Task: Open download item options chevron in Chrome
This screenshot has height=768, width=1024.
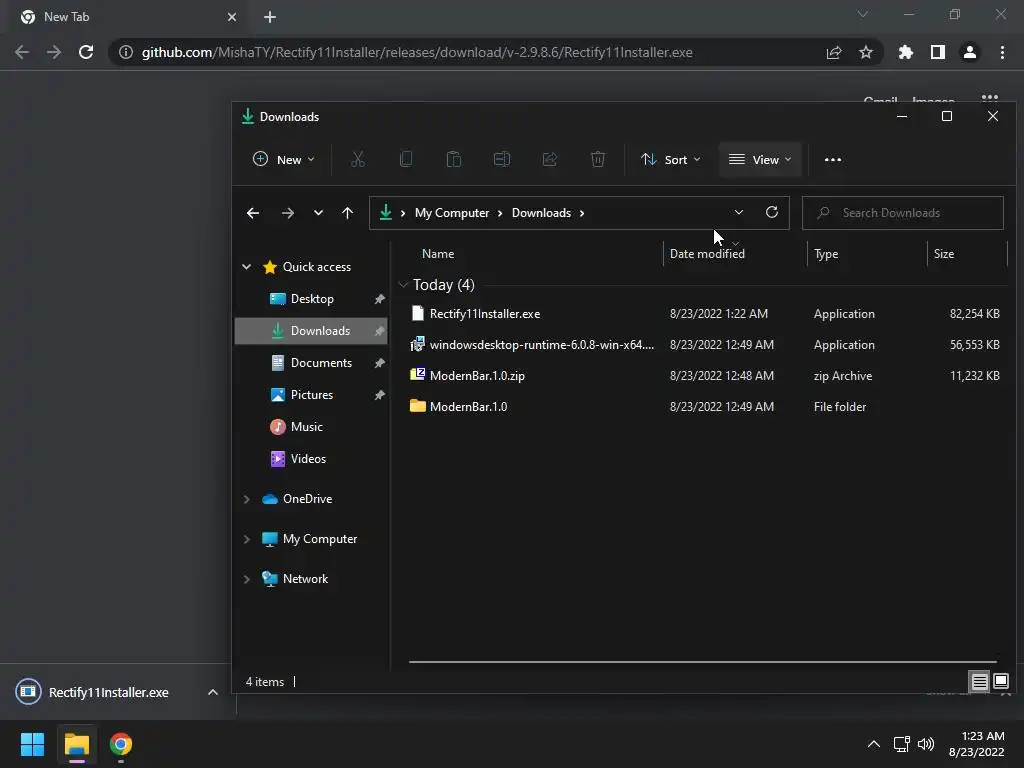Action: (x=213, y=692)
